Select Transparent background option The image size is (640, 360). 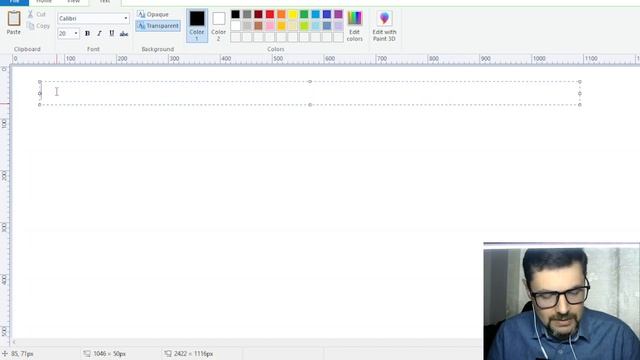coord(158,26)
